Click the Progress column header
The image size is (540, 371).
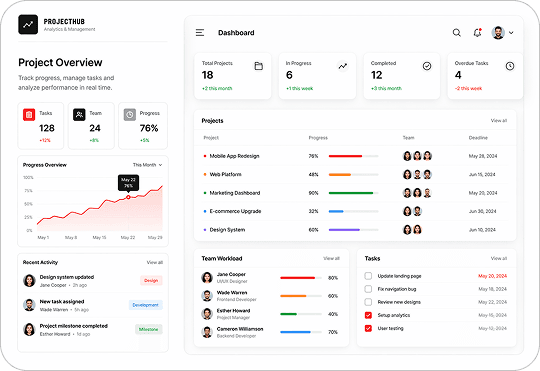click(318, 138)
